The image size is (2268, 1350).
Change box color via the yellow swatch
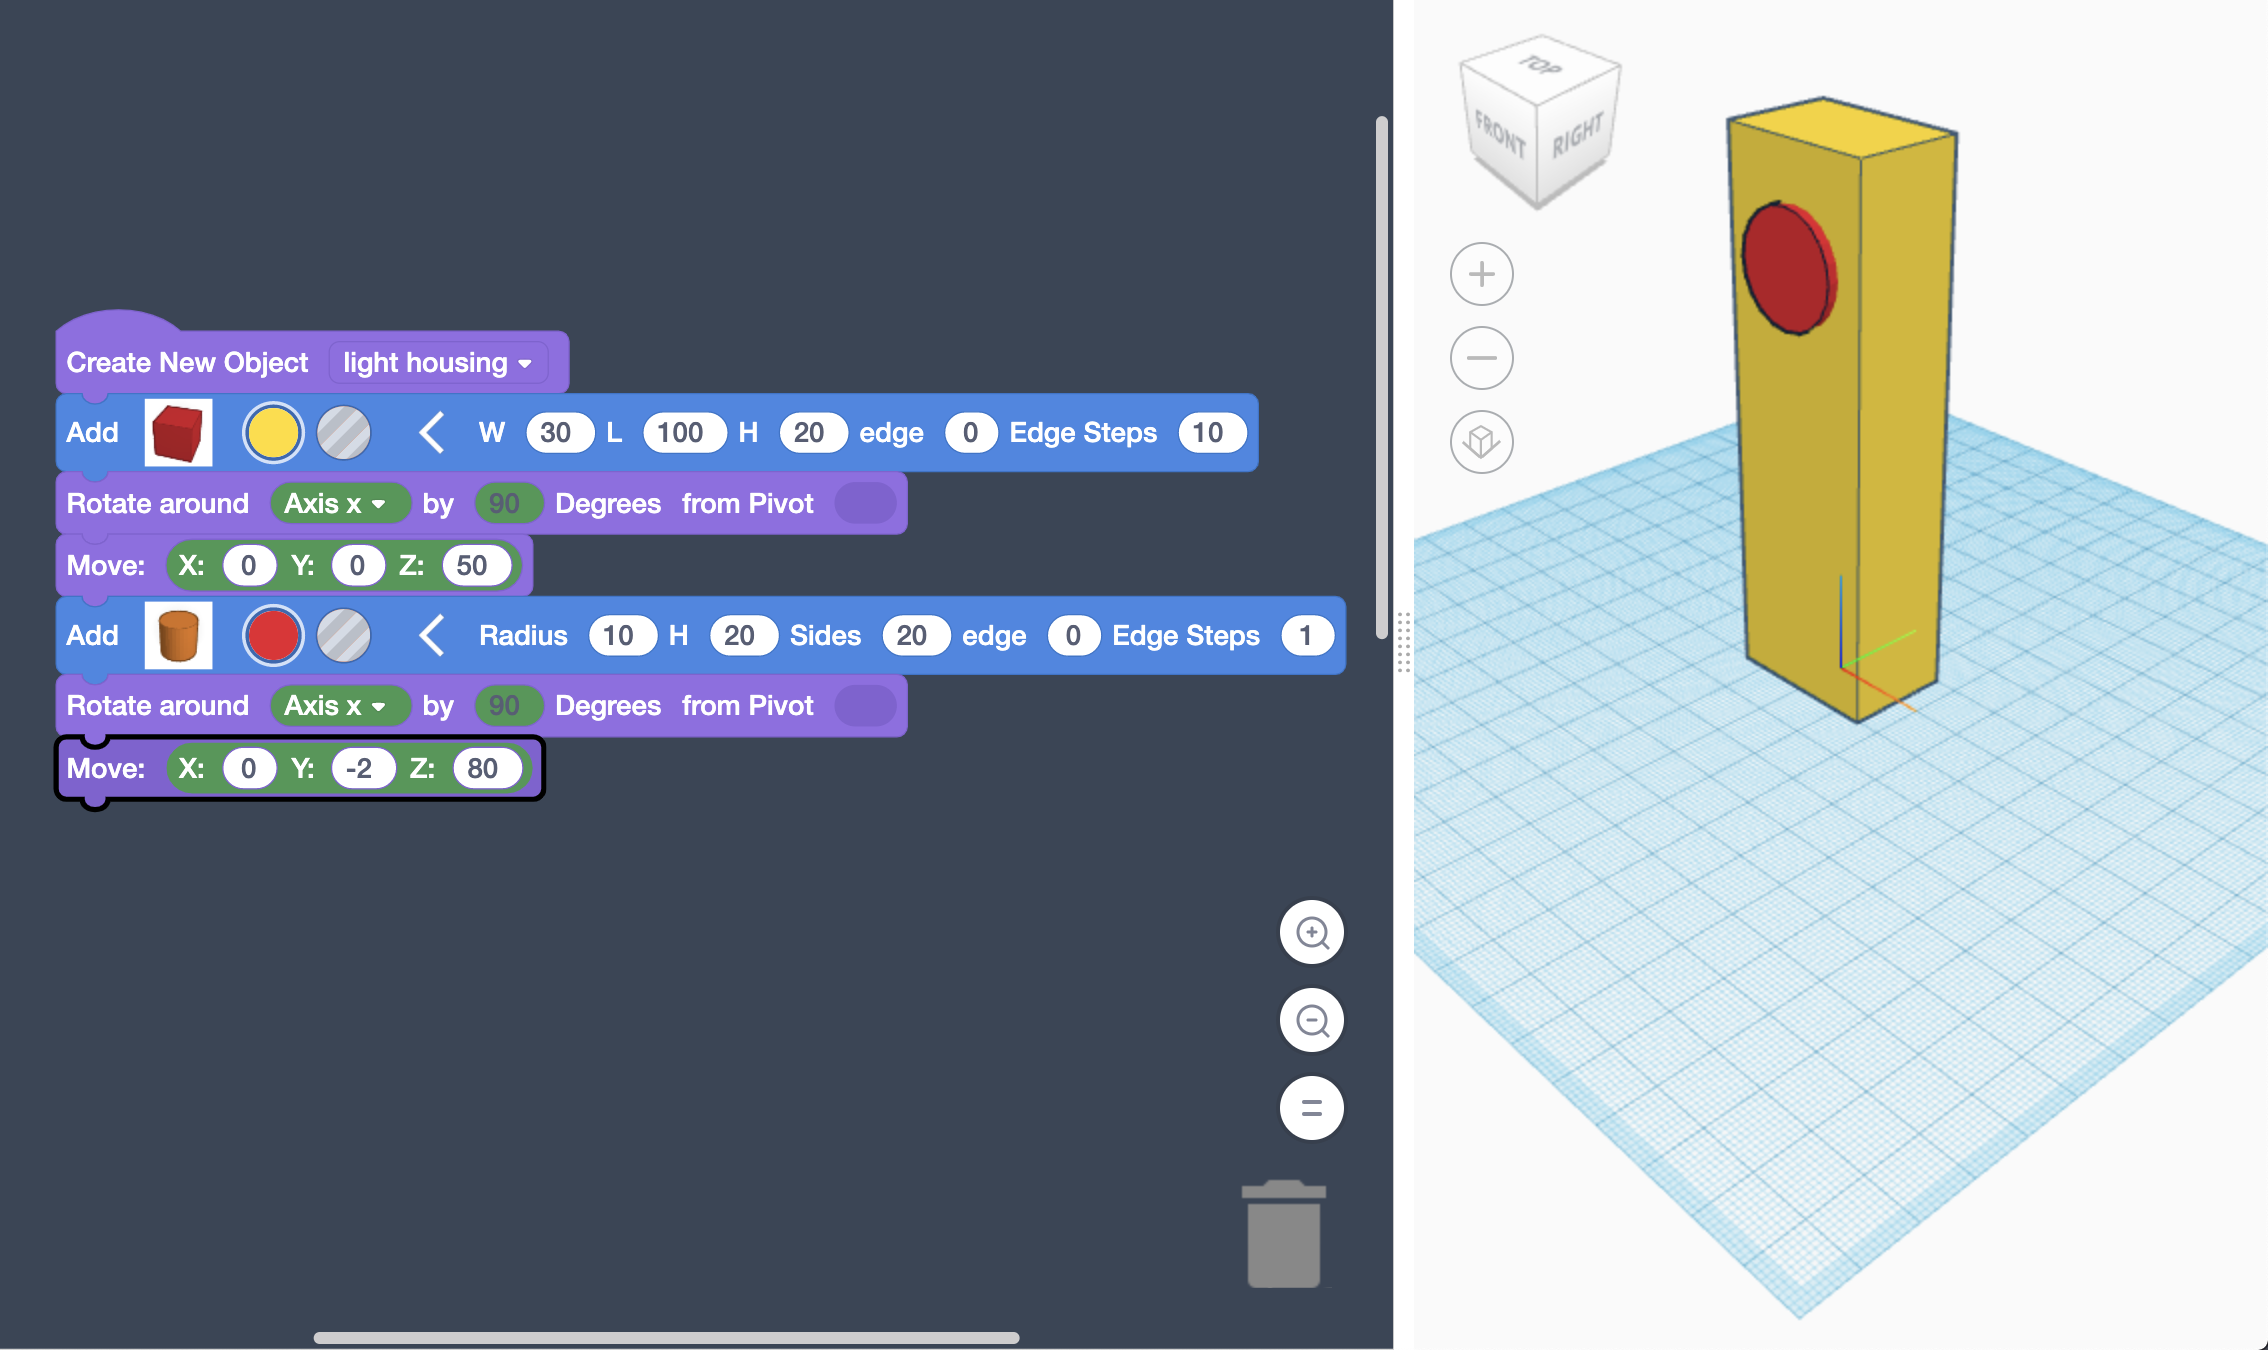(x=273, y=432)
